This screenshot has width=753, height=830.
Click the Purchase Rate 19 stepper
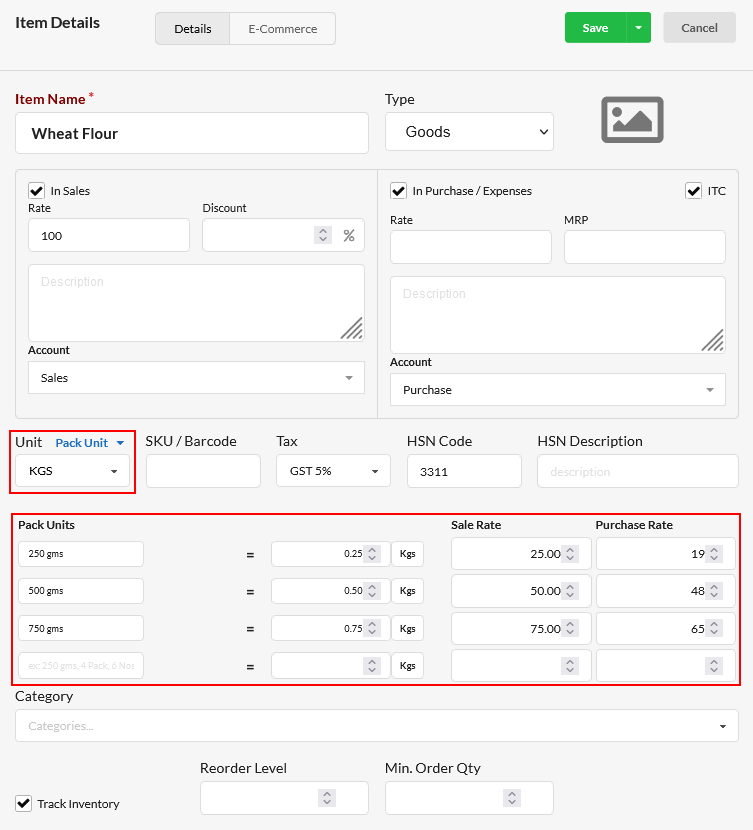click(714, 554)
